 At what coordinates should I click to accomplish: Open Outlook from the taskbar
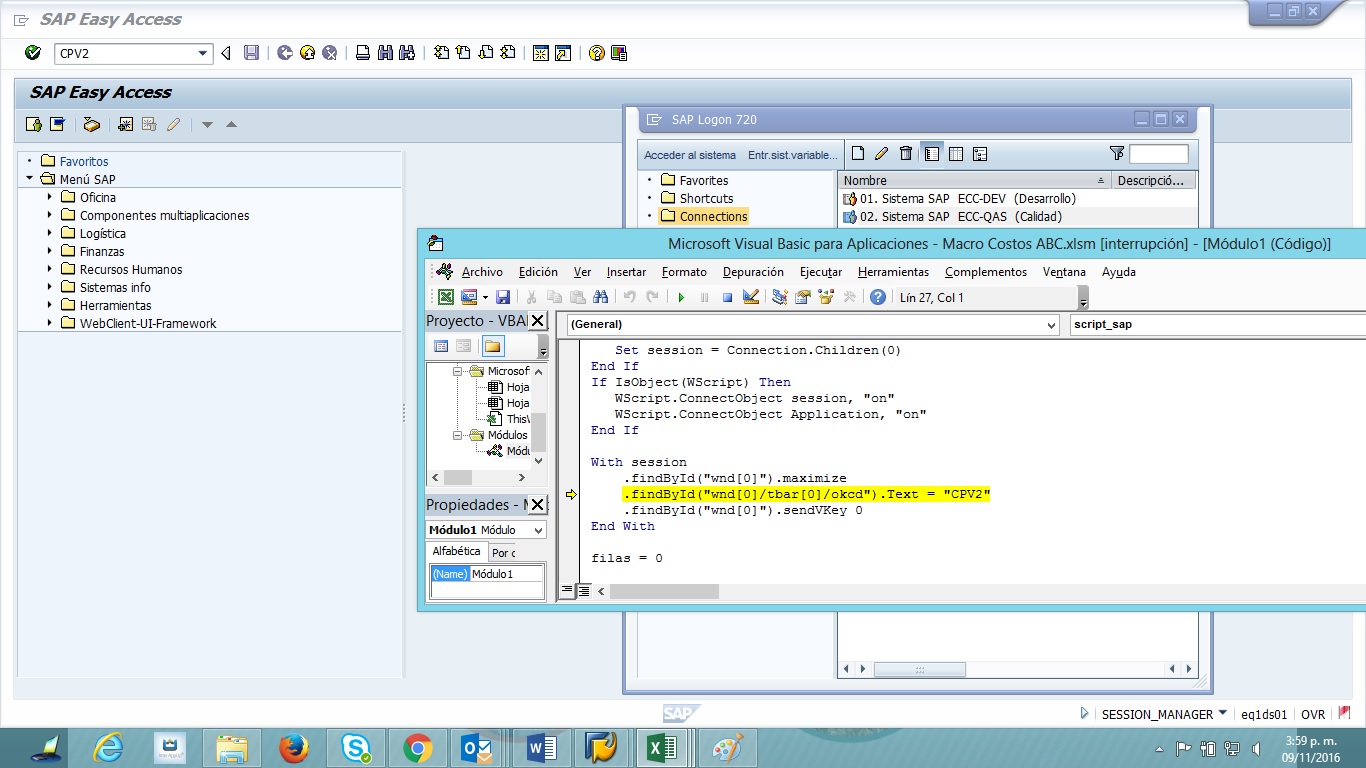tap(474, 747)
